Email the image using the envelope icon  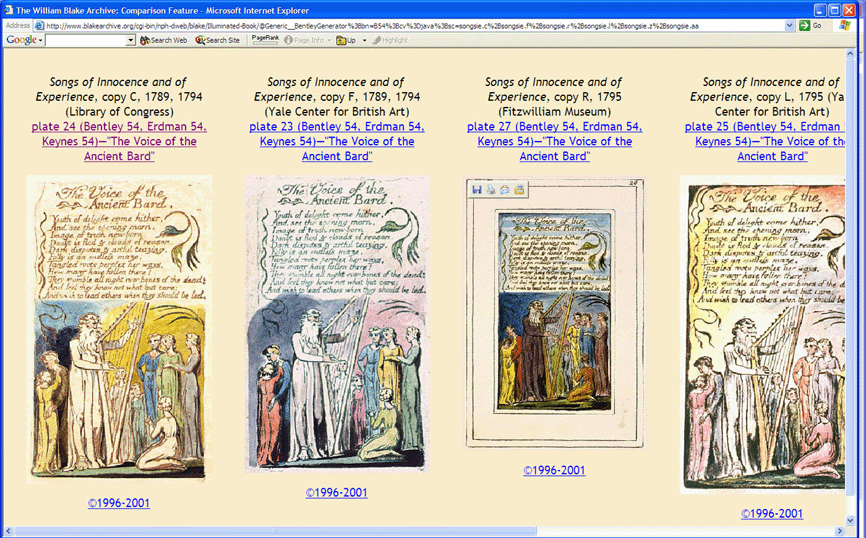(x=504, y=189)
